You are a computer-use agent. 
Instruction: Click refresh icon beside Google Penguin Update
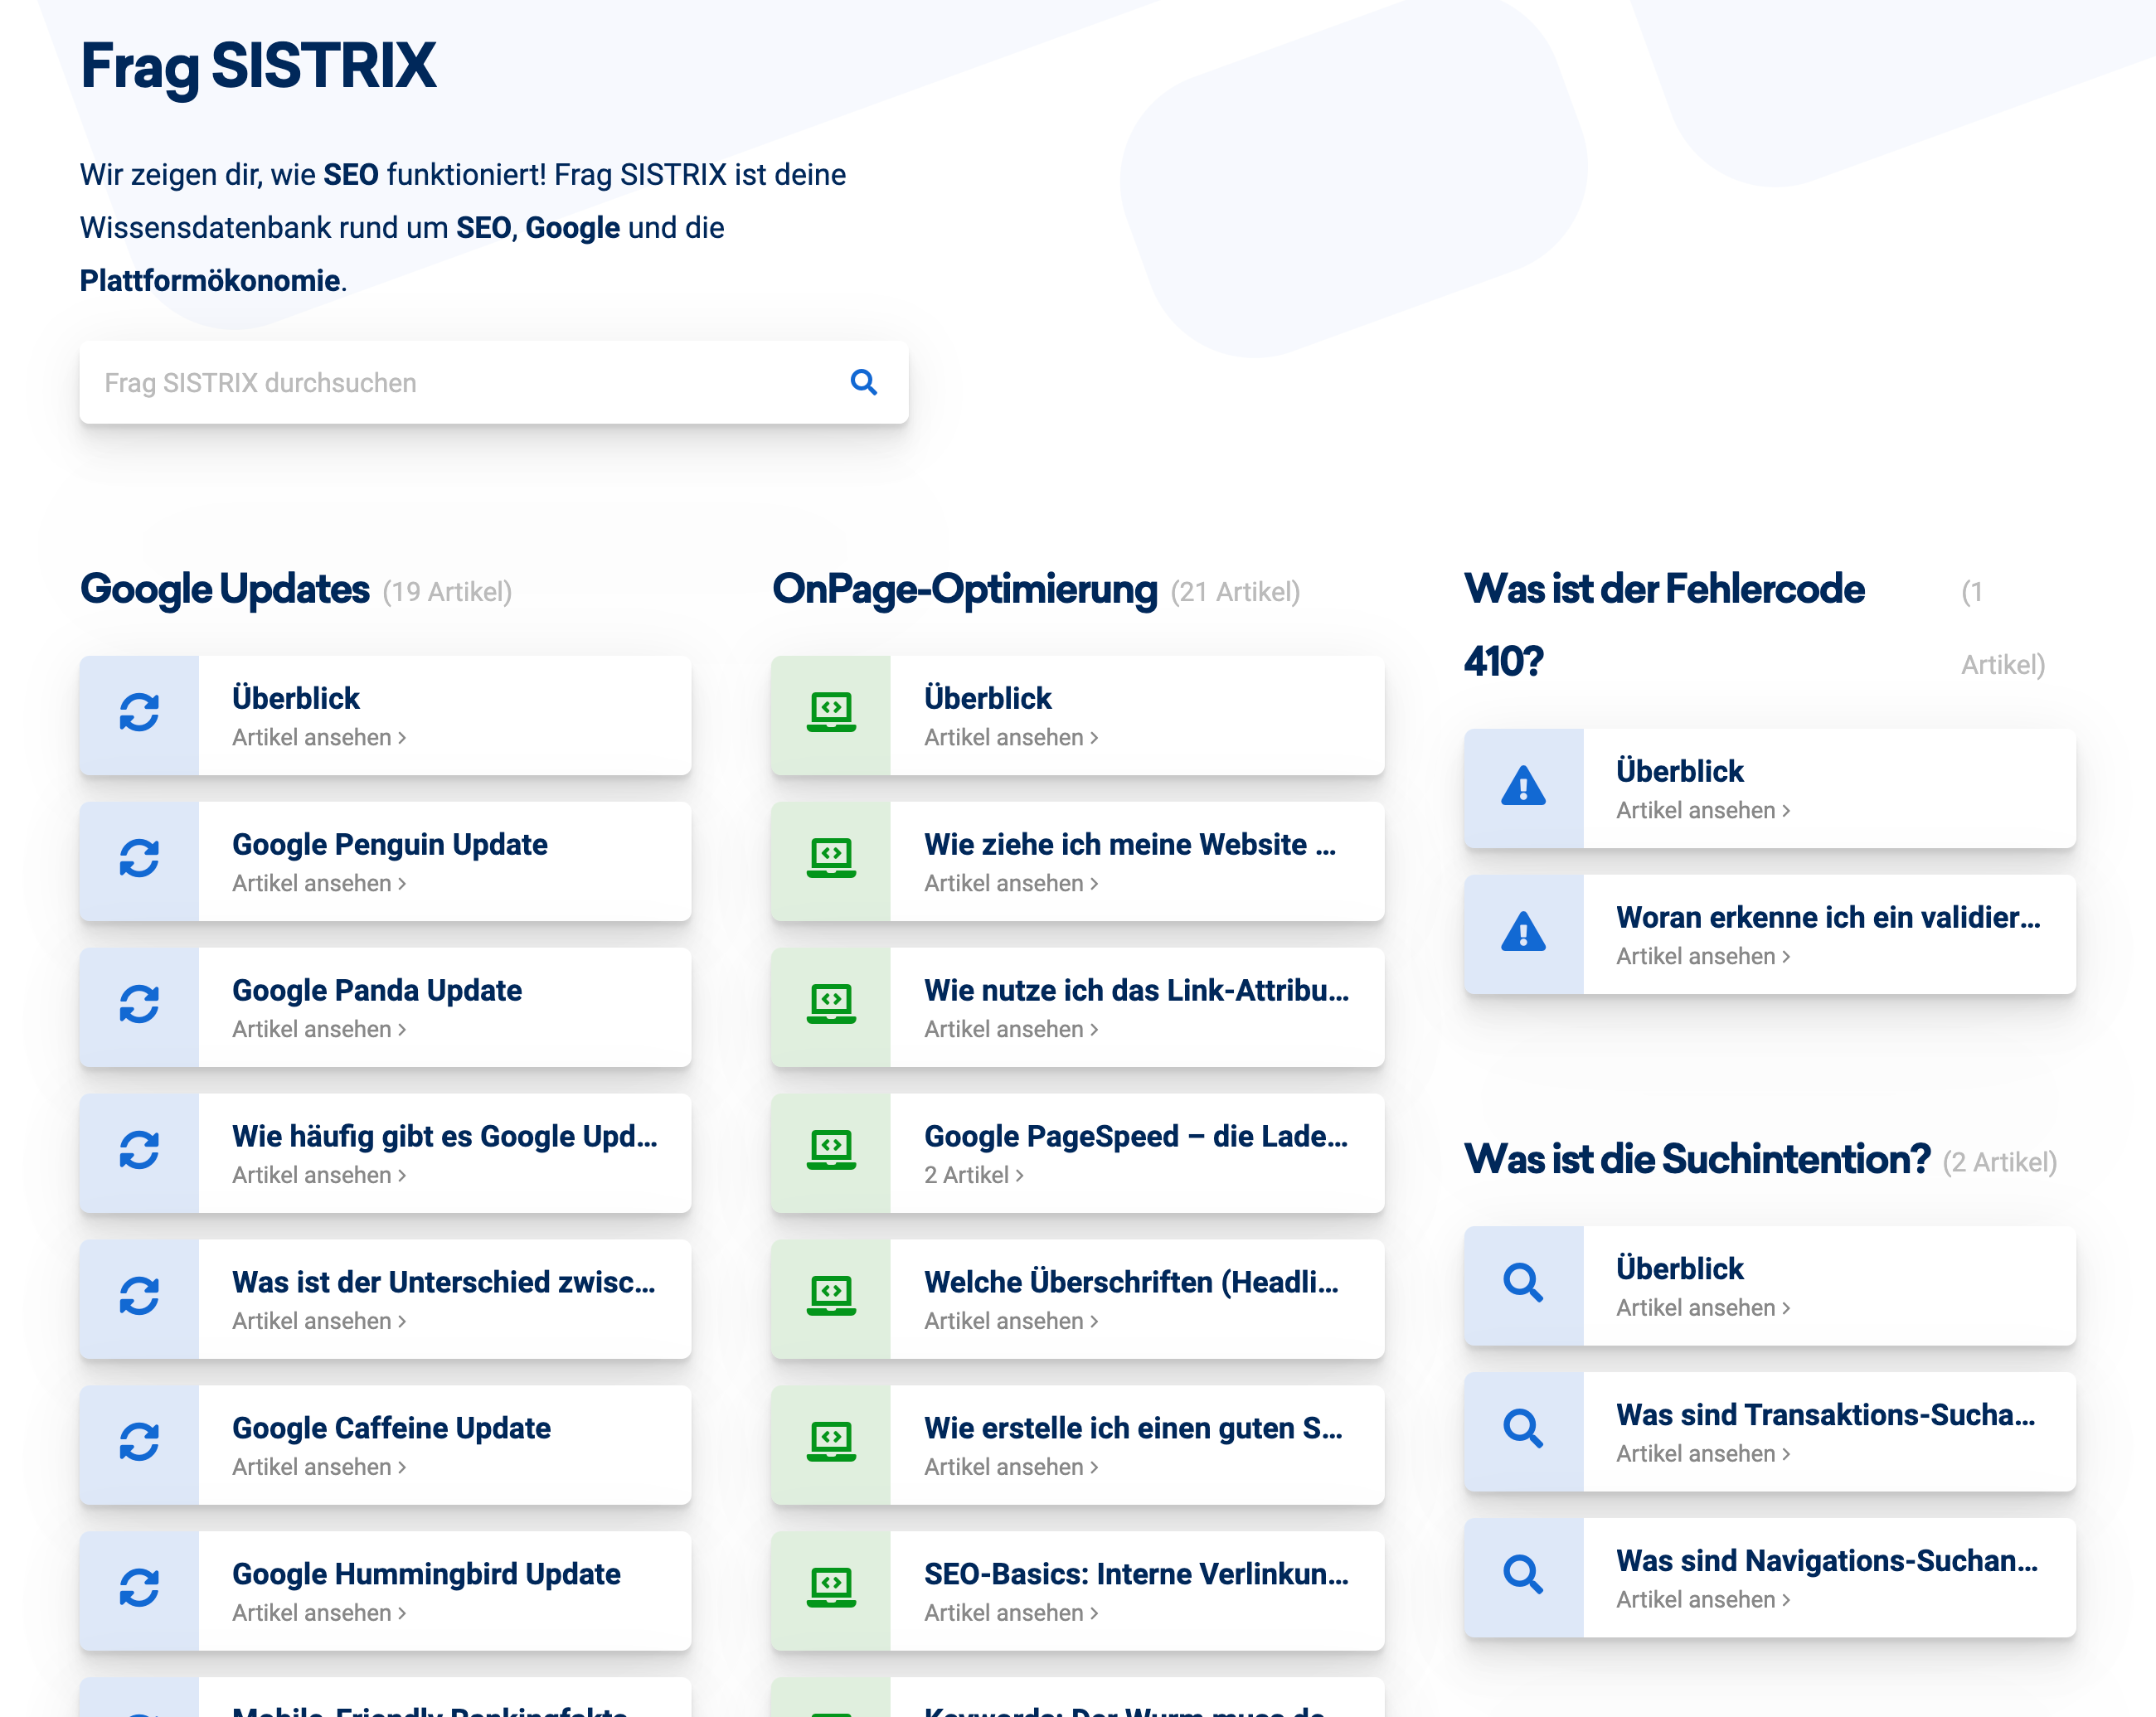coord(139,859)
